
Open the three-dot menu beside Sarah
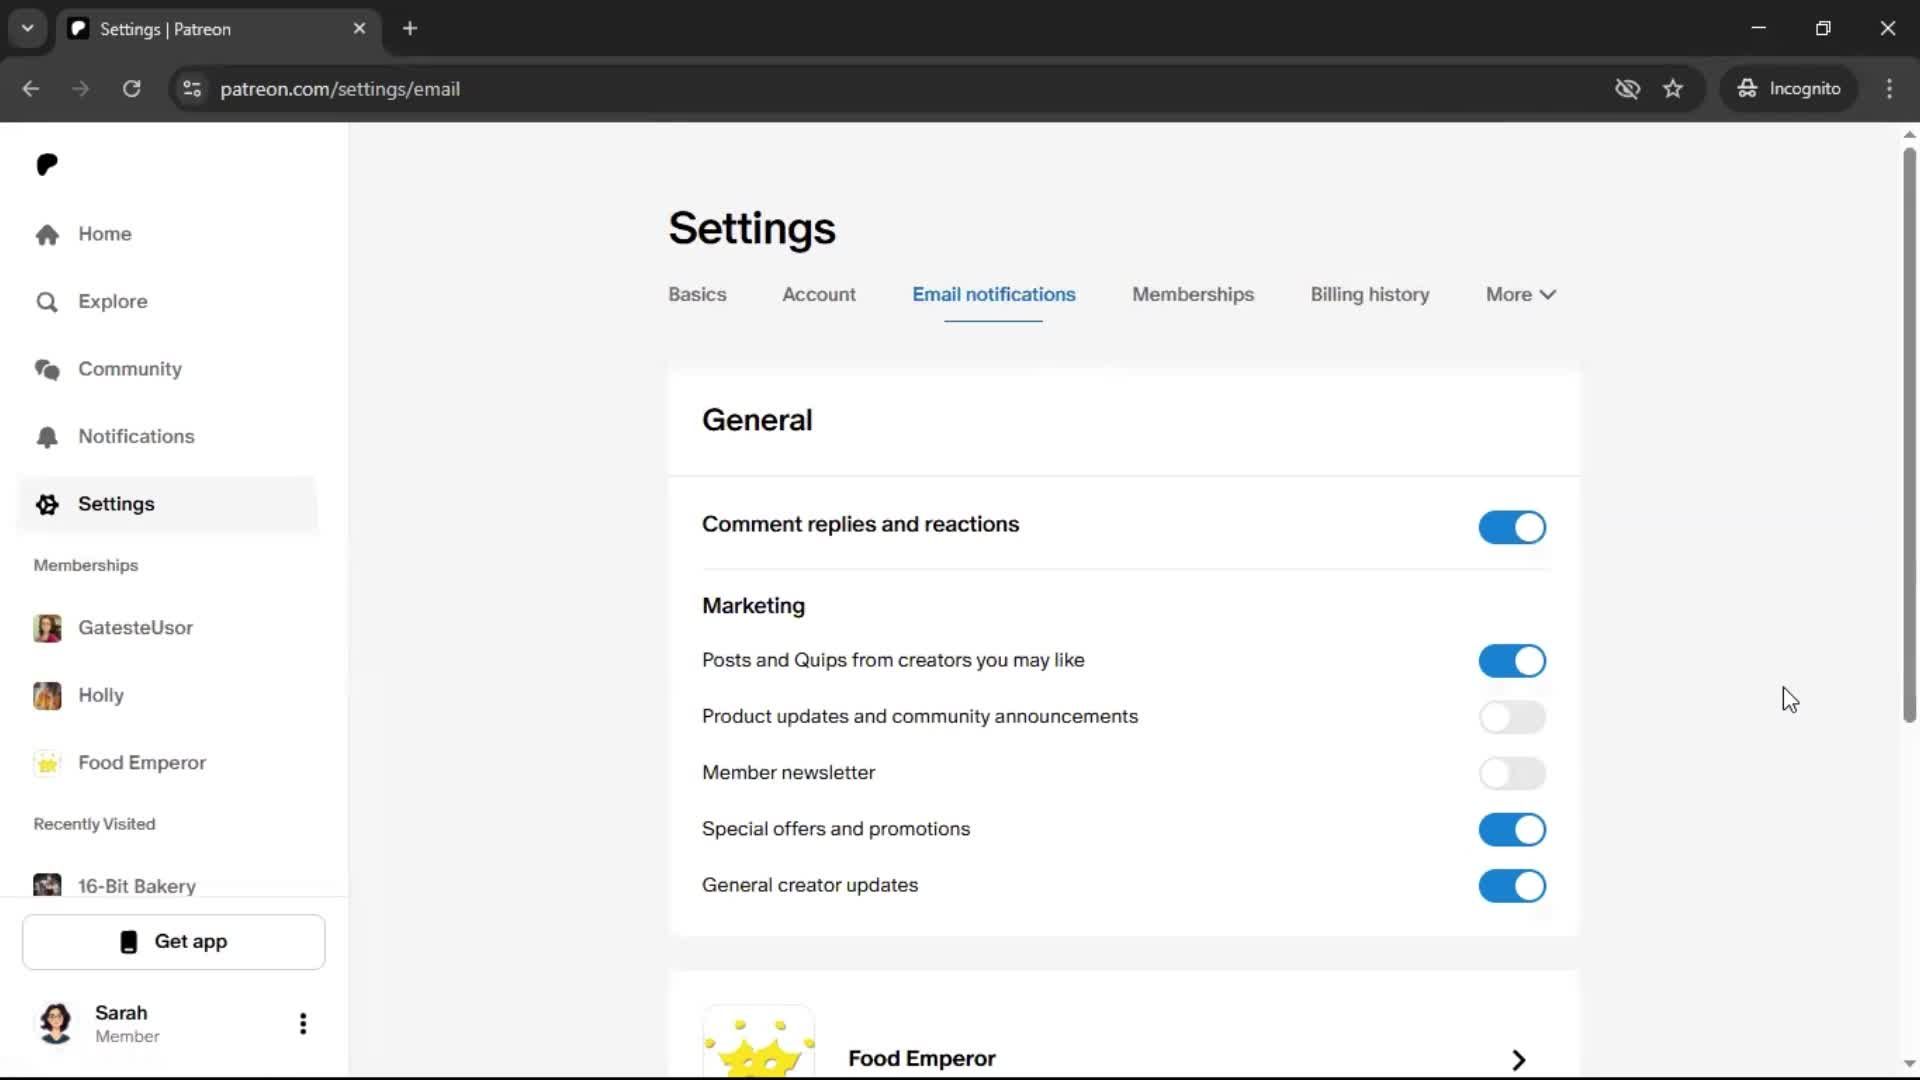click(303, 1023)
